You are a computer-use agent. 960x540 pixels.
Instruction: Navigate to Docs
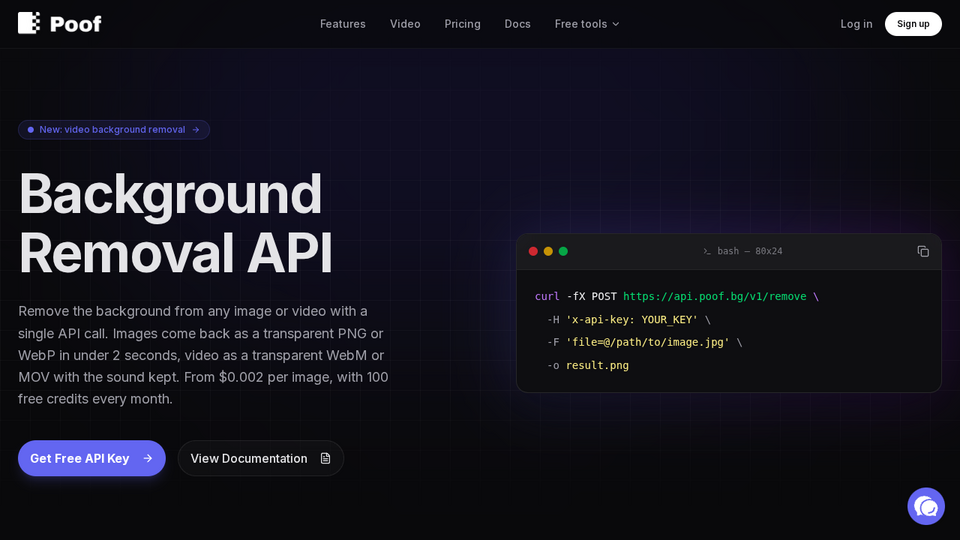tap(517, 24)
